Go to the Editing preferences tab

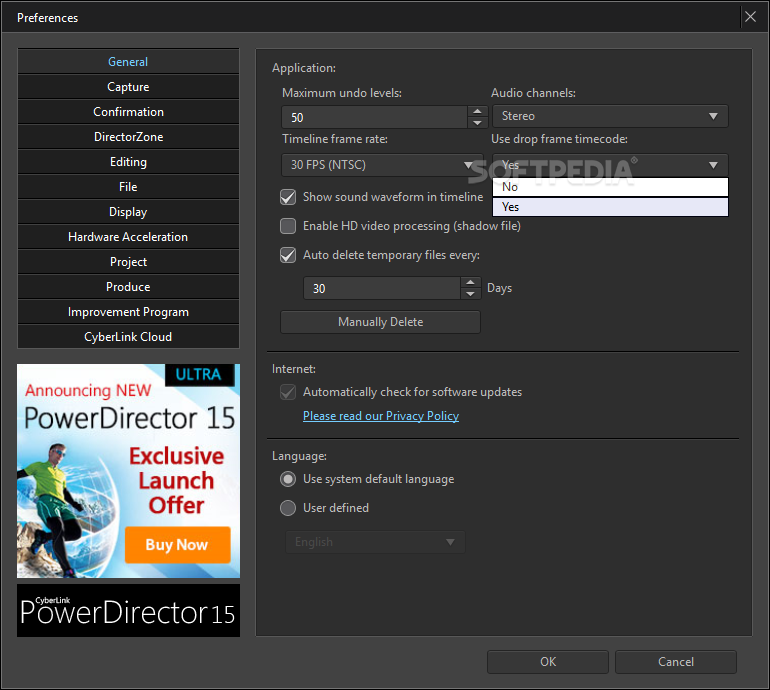coord(128,162)
